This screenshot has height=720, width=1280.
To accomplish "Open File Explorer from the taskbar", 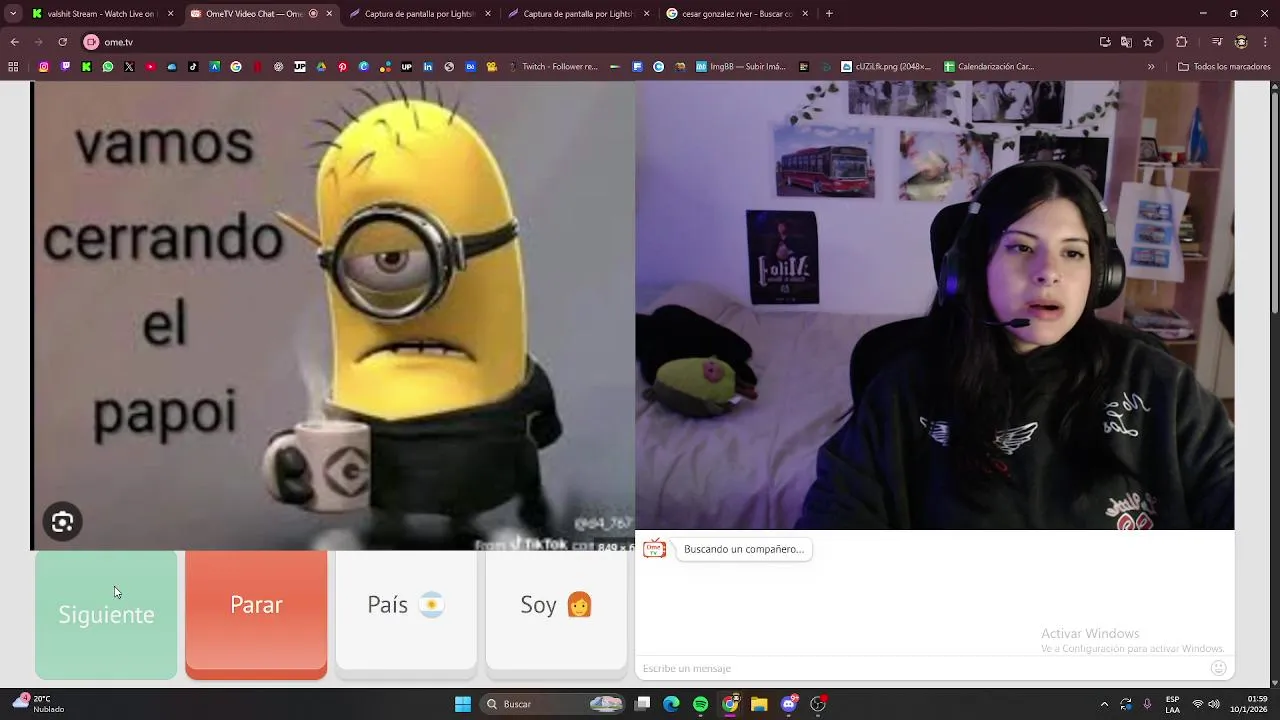I will click(759, 704).
